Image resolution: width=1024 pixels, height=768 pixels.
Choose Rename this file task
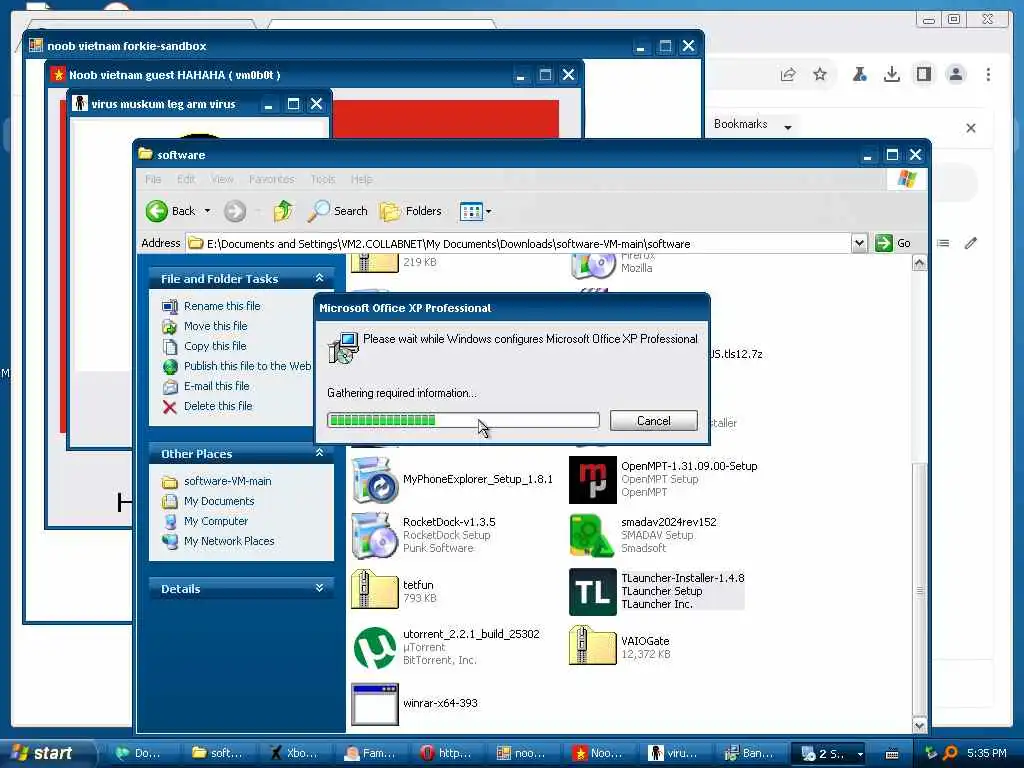(222, 306)
